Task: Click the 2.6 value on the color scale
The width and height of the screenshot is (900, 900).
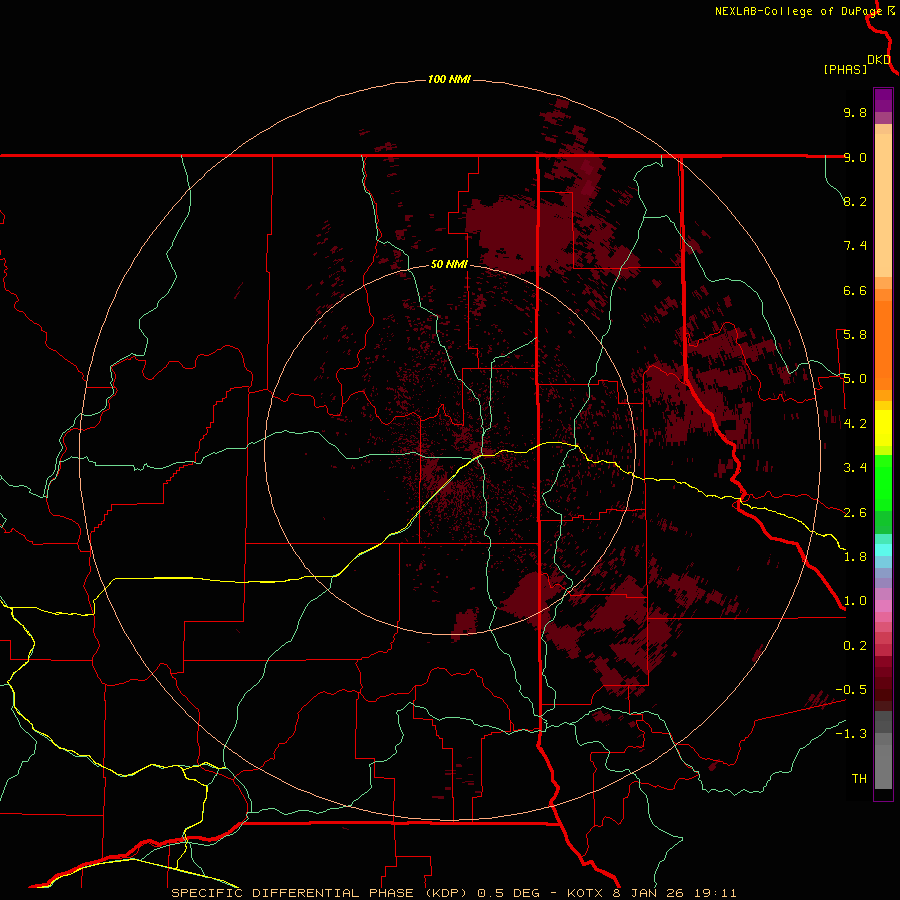Action: [x=855, y=513]
